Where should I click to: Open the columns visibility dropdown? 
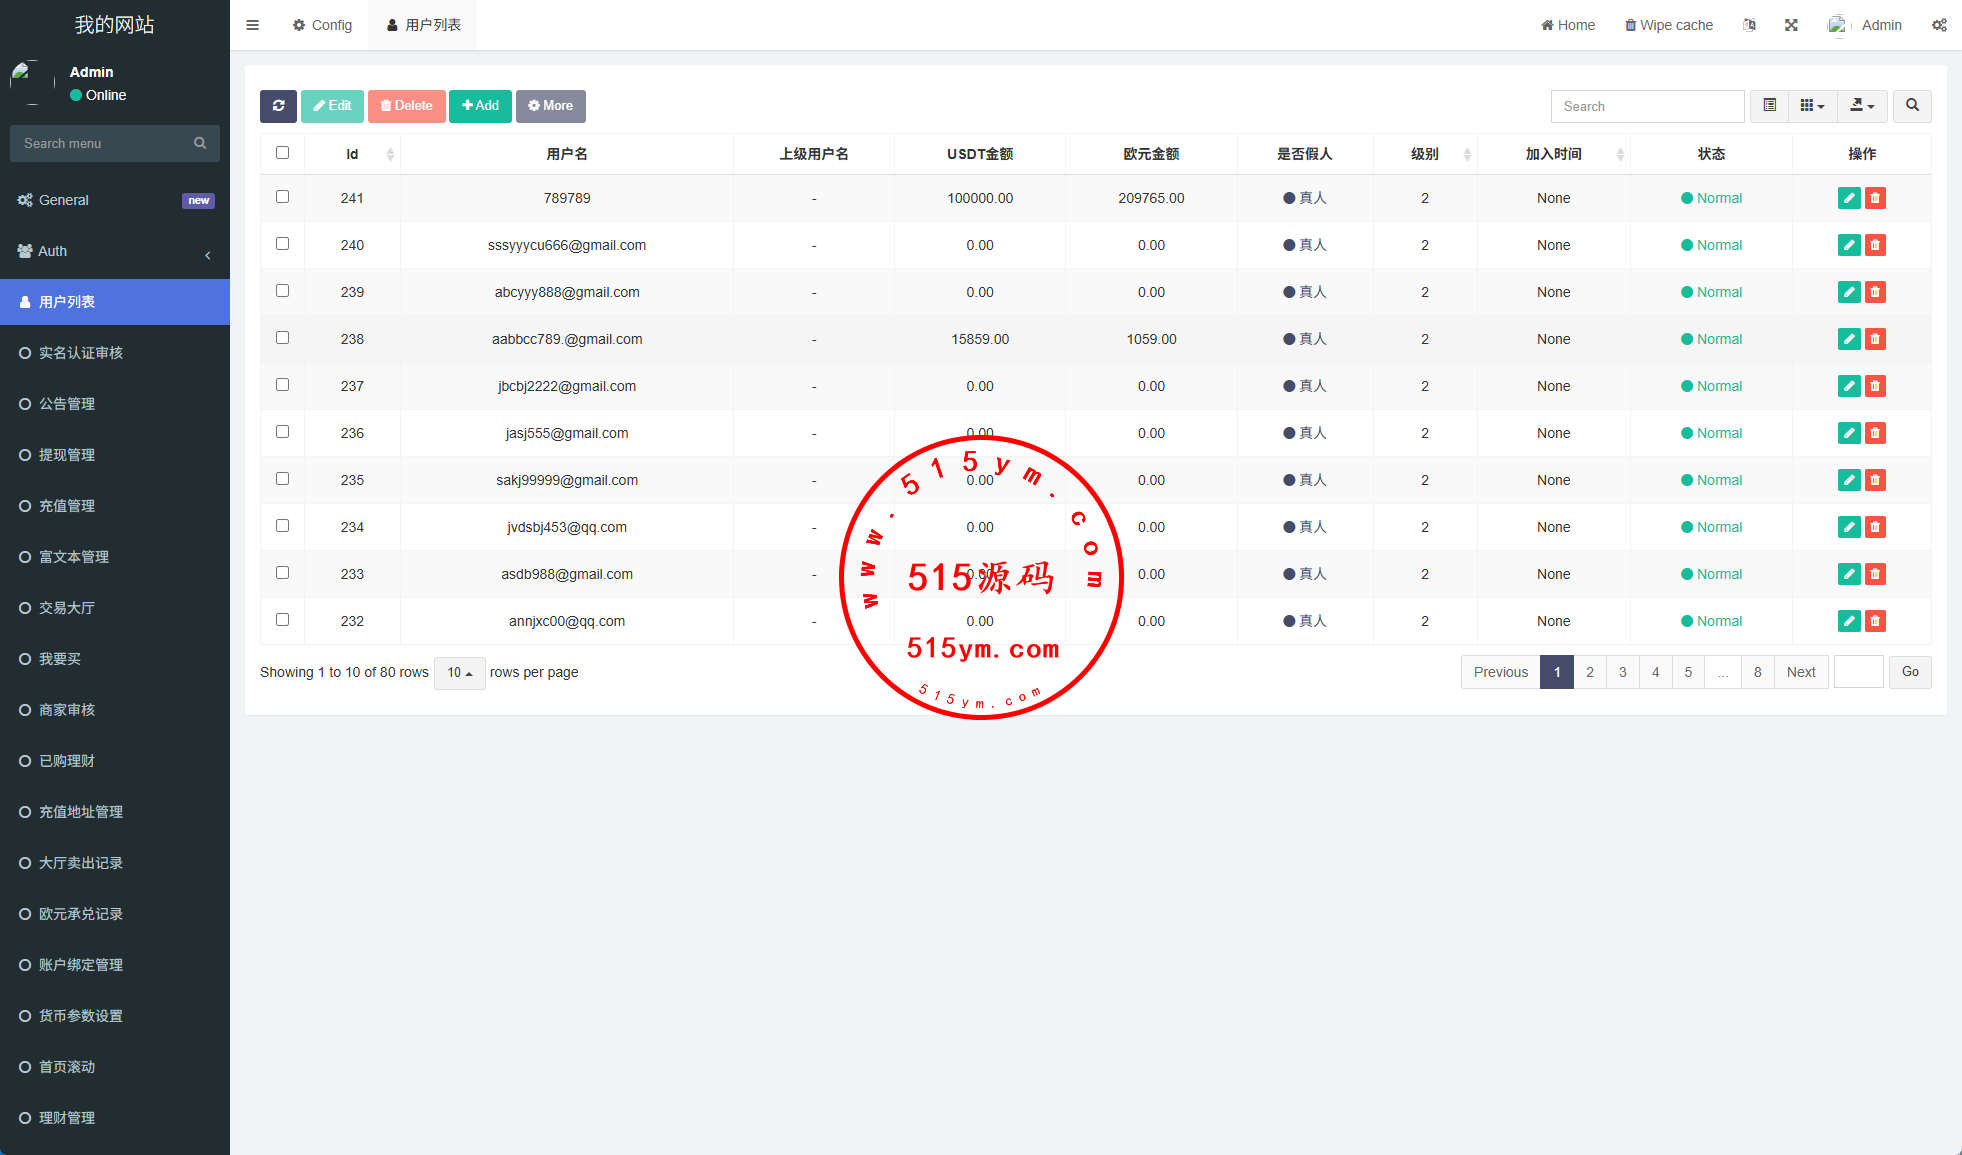[1812, 106]
